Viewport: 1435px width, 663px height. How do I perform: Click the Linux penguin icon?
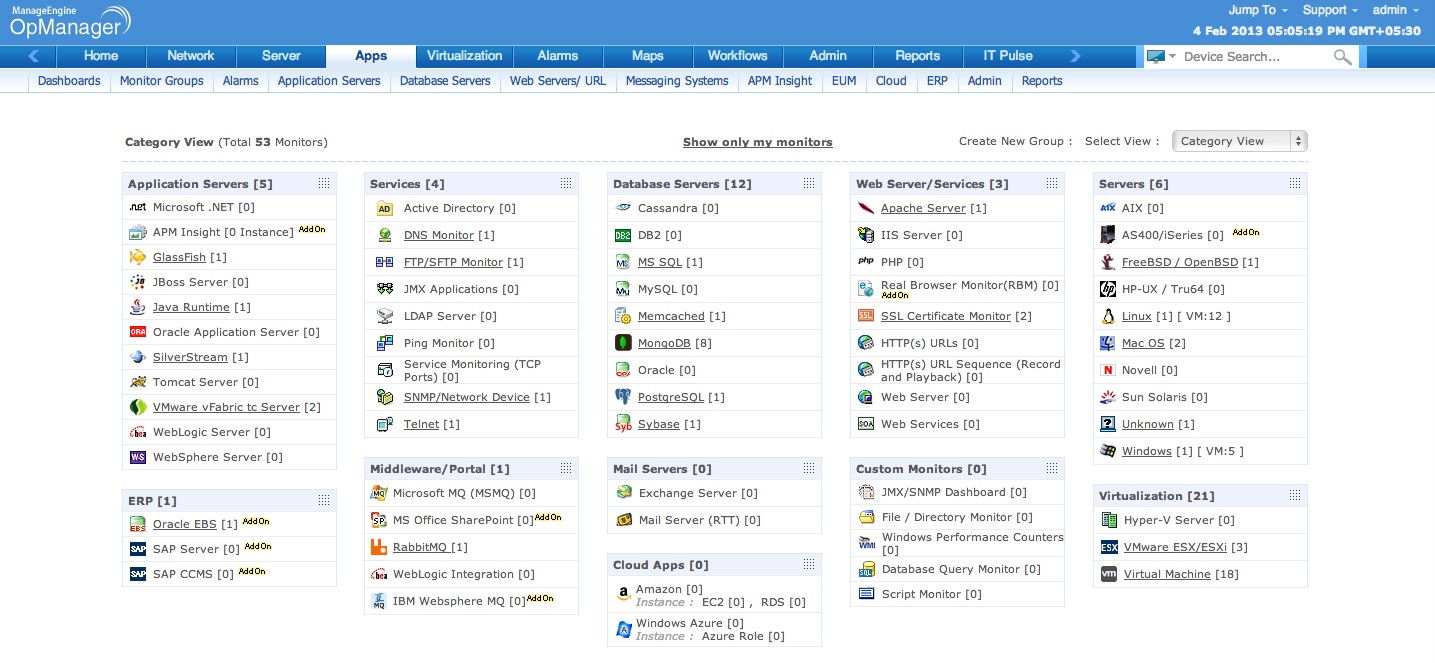point(1107,316)
